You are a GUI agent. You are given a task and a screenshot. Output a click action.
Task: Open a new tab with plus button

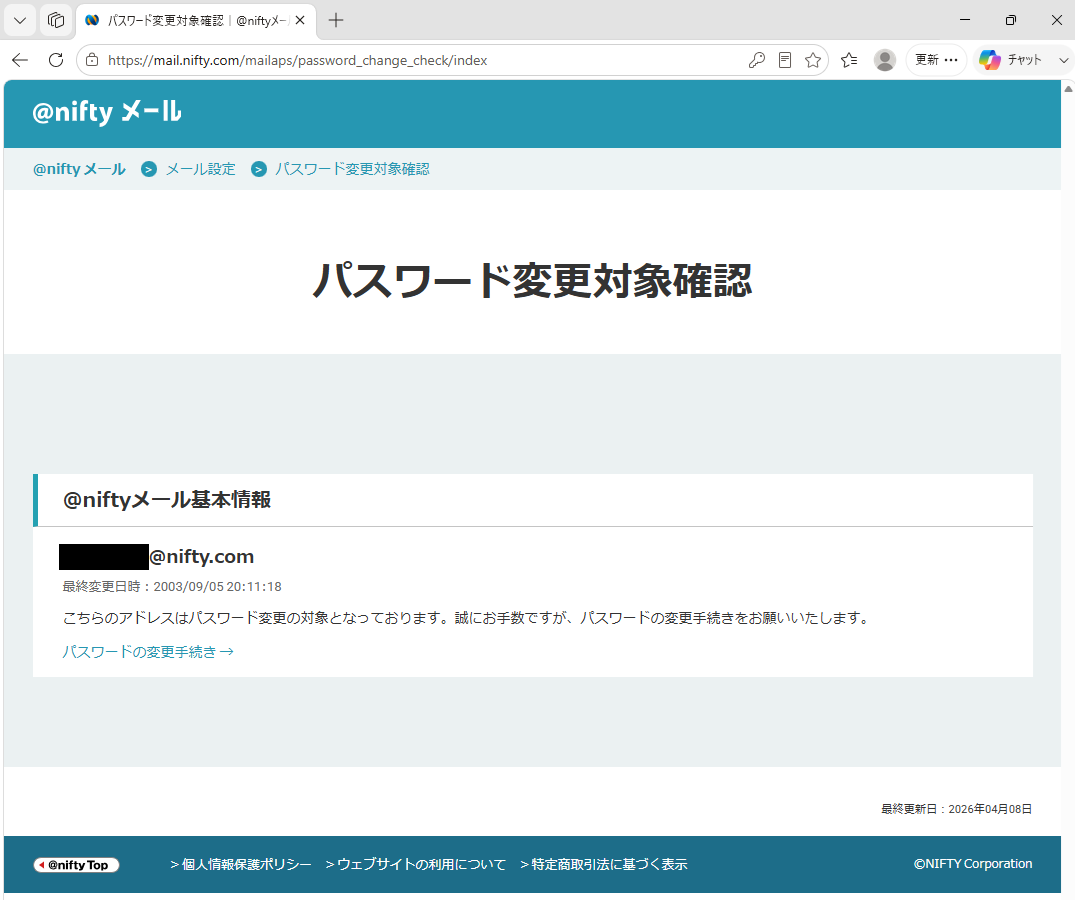pyautogui.click(x=336, y=21)
